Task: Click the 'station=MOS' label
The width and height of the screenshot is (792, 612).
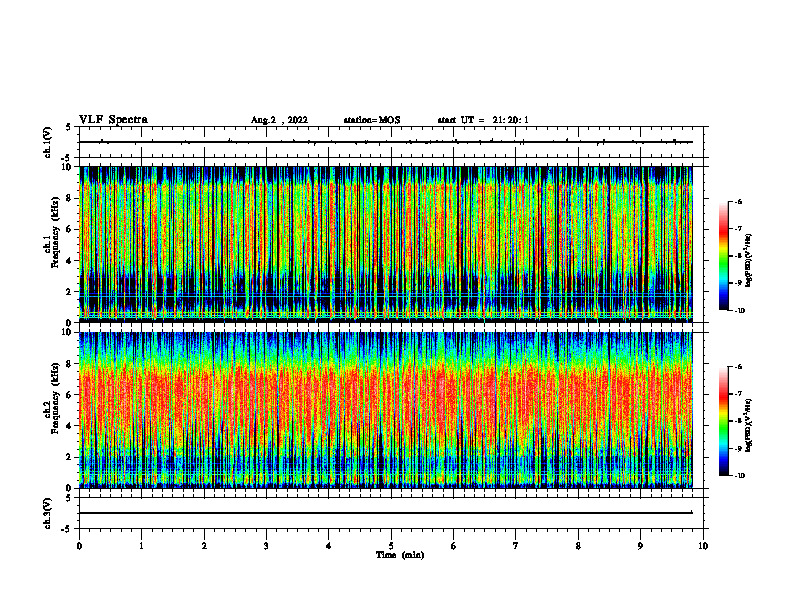Action: click(372, 120)
